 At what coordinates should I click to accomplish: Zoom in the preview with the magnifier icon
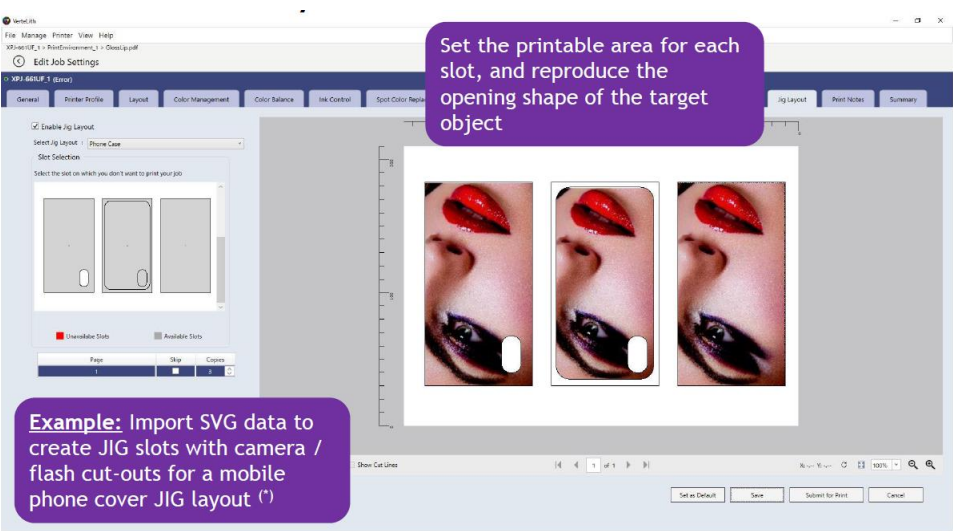pyautogui.click(x=930, y=465)
